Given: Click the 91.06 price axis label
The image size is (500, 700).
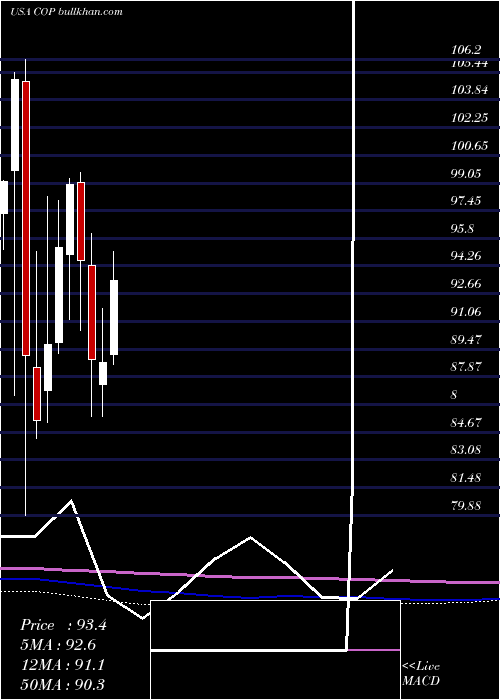Looking at the screenshot, I should coord(466,311).
